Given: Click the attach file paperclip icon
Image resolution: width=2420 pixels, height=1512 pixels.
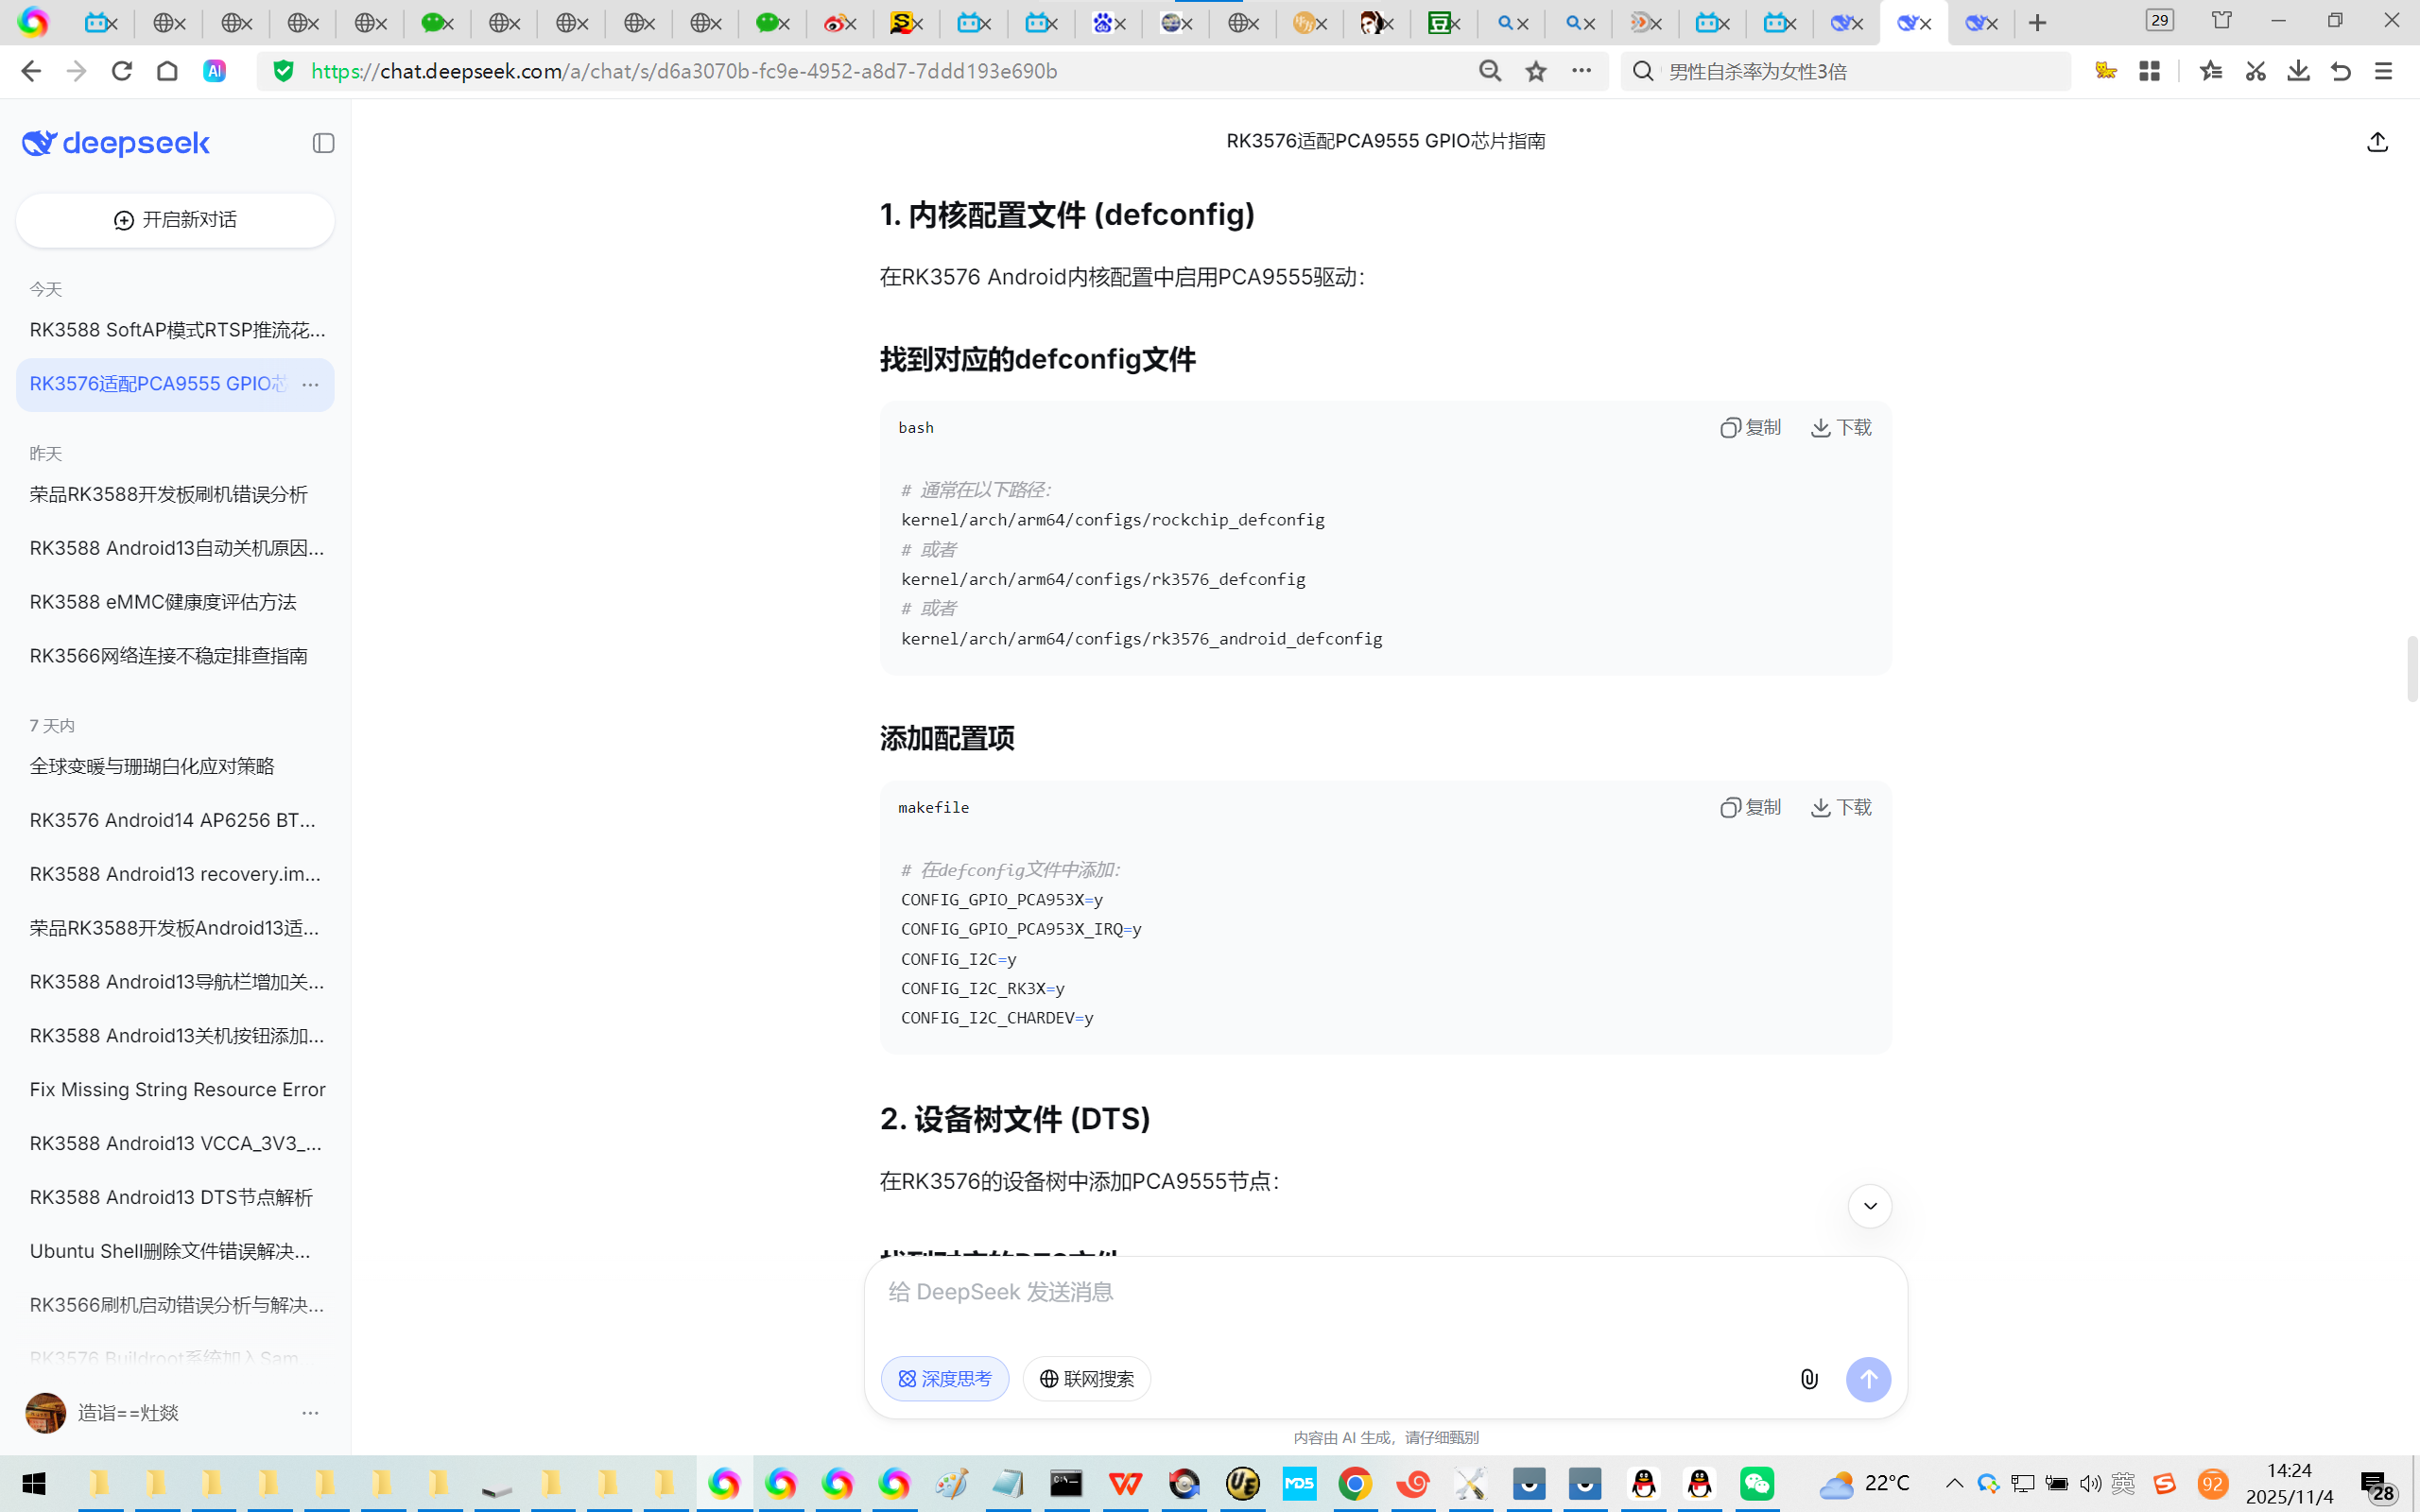Looking at the screenshot, I should 1809,1379.
